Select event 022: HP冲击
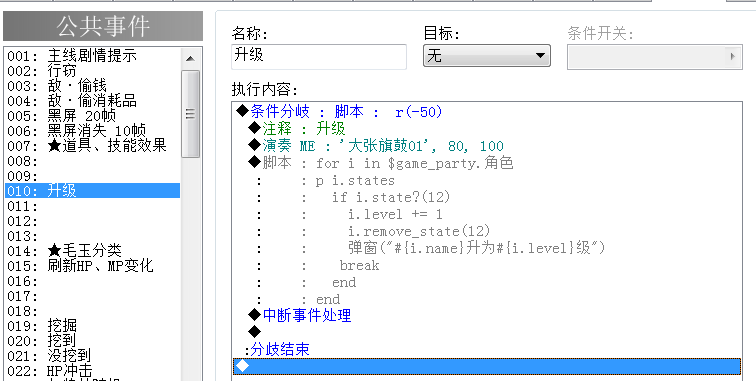 click(x=93, y=370)
